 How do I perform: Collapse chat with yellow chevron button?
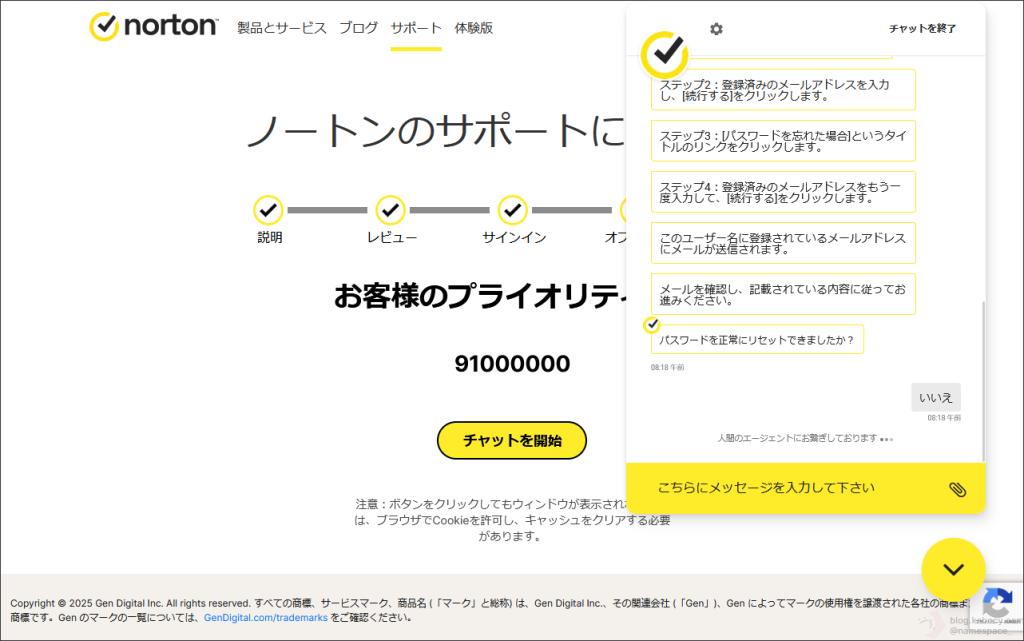953,570
